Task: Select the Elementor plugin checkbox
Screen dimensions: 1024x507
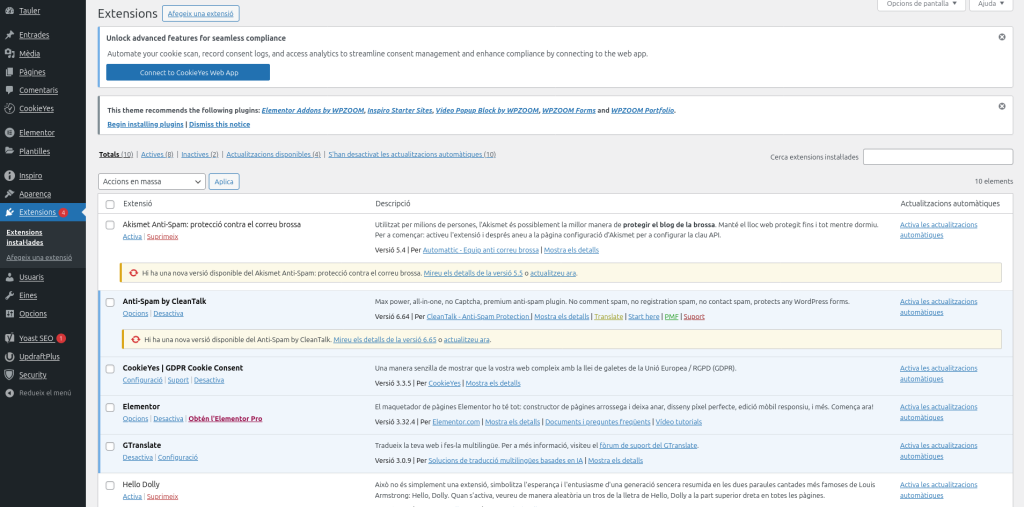Action: 110,407
